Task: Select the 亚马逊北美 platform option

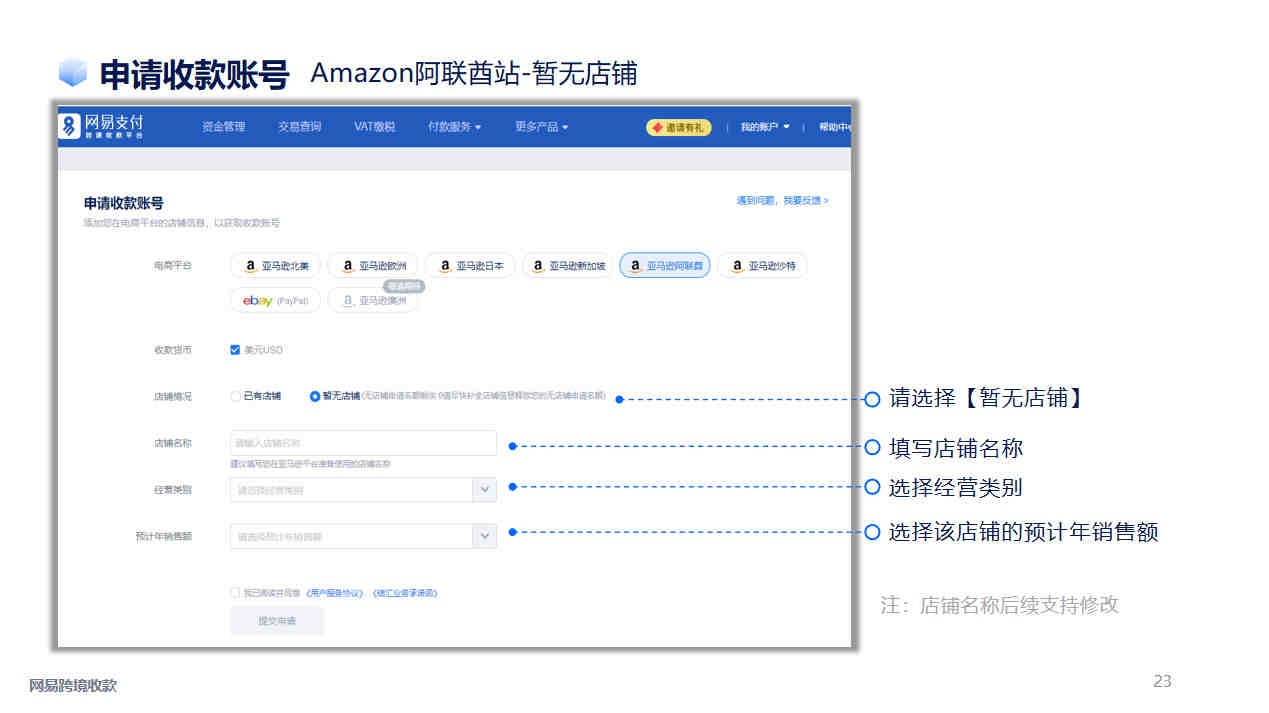Action: tap(276, 266)
